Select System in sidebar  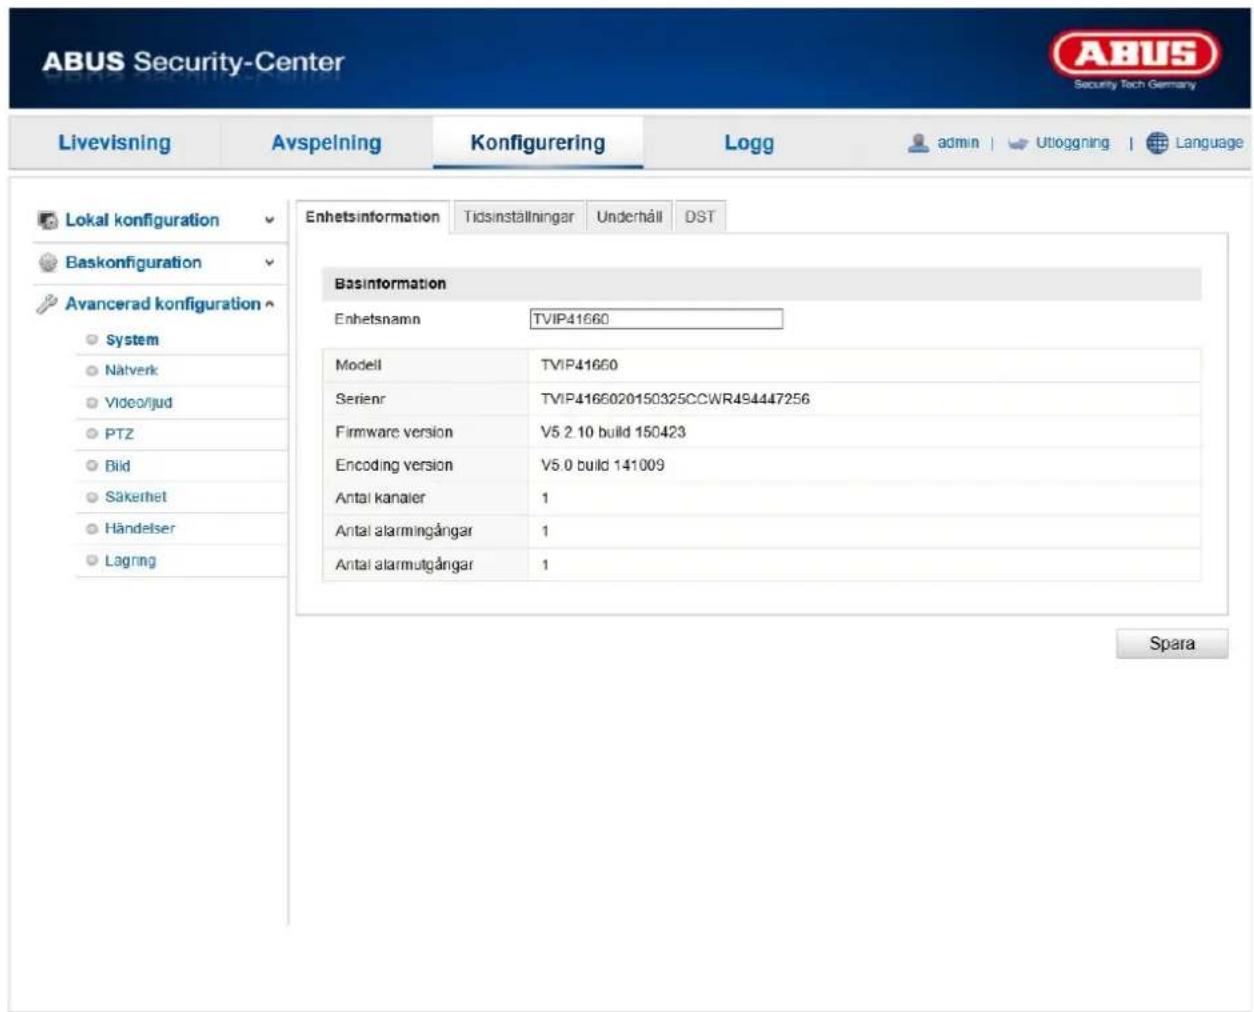point(132,340)
